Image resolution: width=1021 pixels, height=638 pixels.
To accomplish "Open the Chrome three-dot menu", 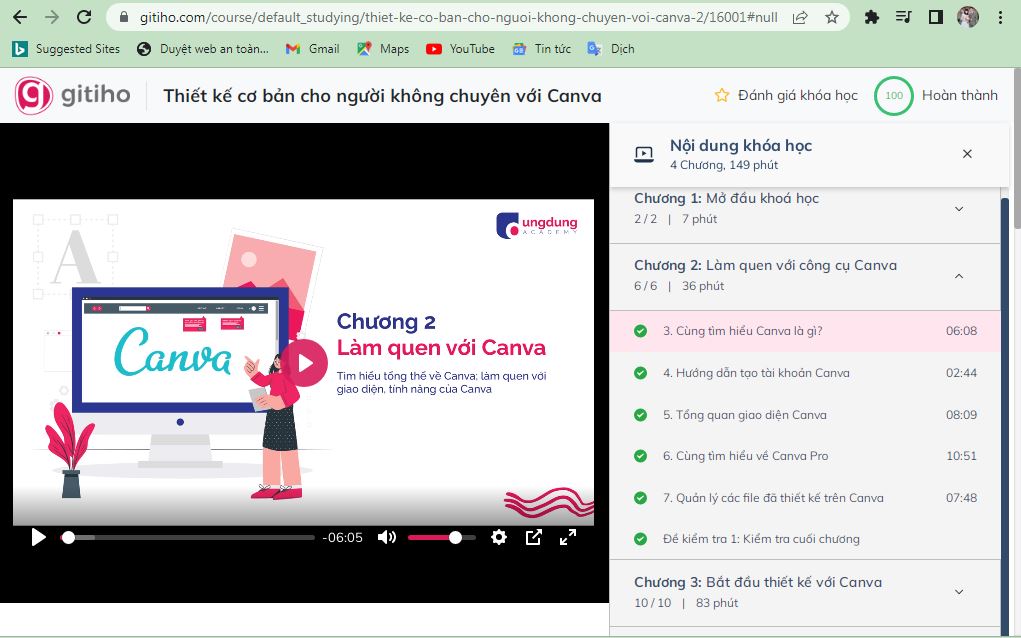I will pos(1000,18).
